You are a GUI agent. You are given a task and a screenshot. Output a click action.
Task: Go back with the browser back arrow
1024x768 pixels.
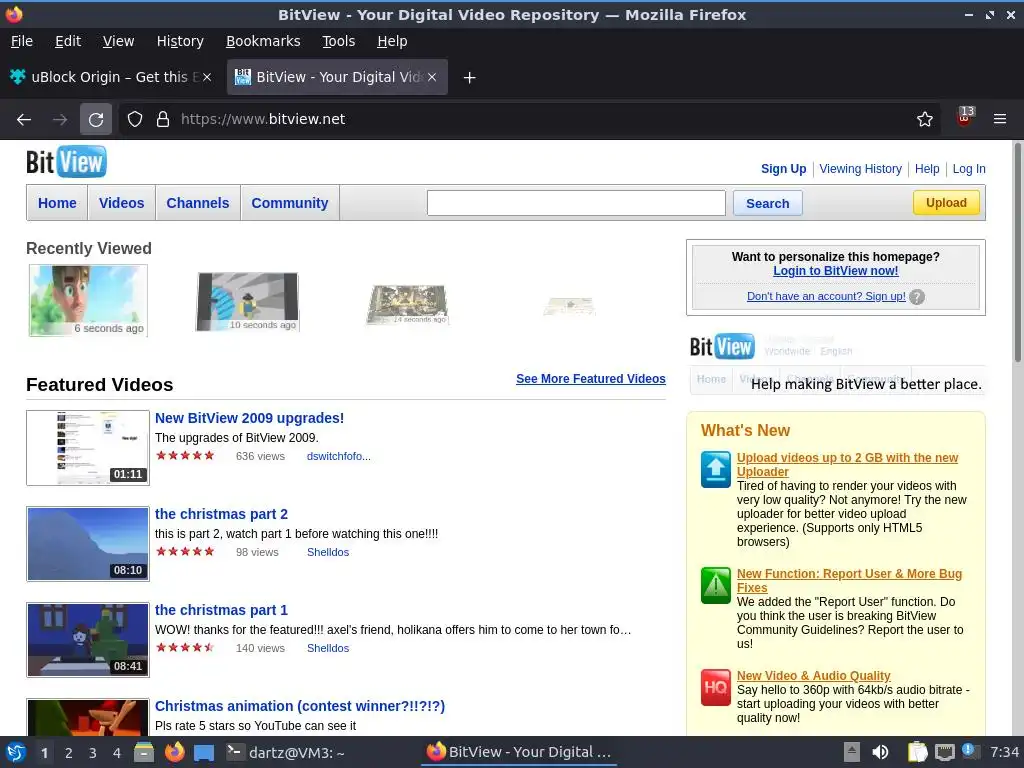coord(24,120)
